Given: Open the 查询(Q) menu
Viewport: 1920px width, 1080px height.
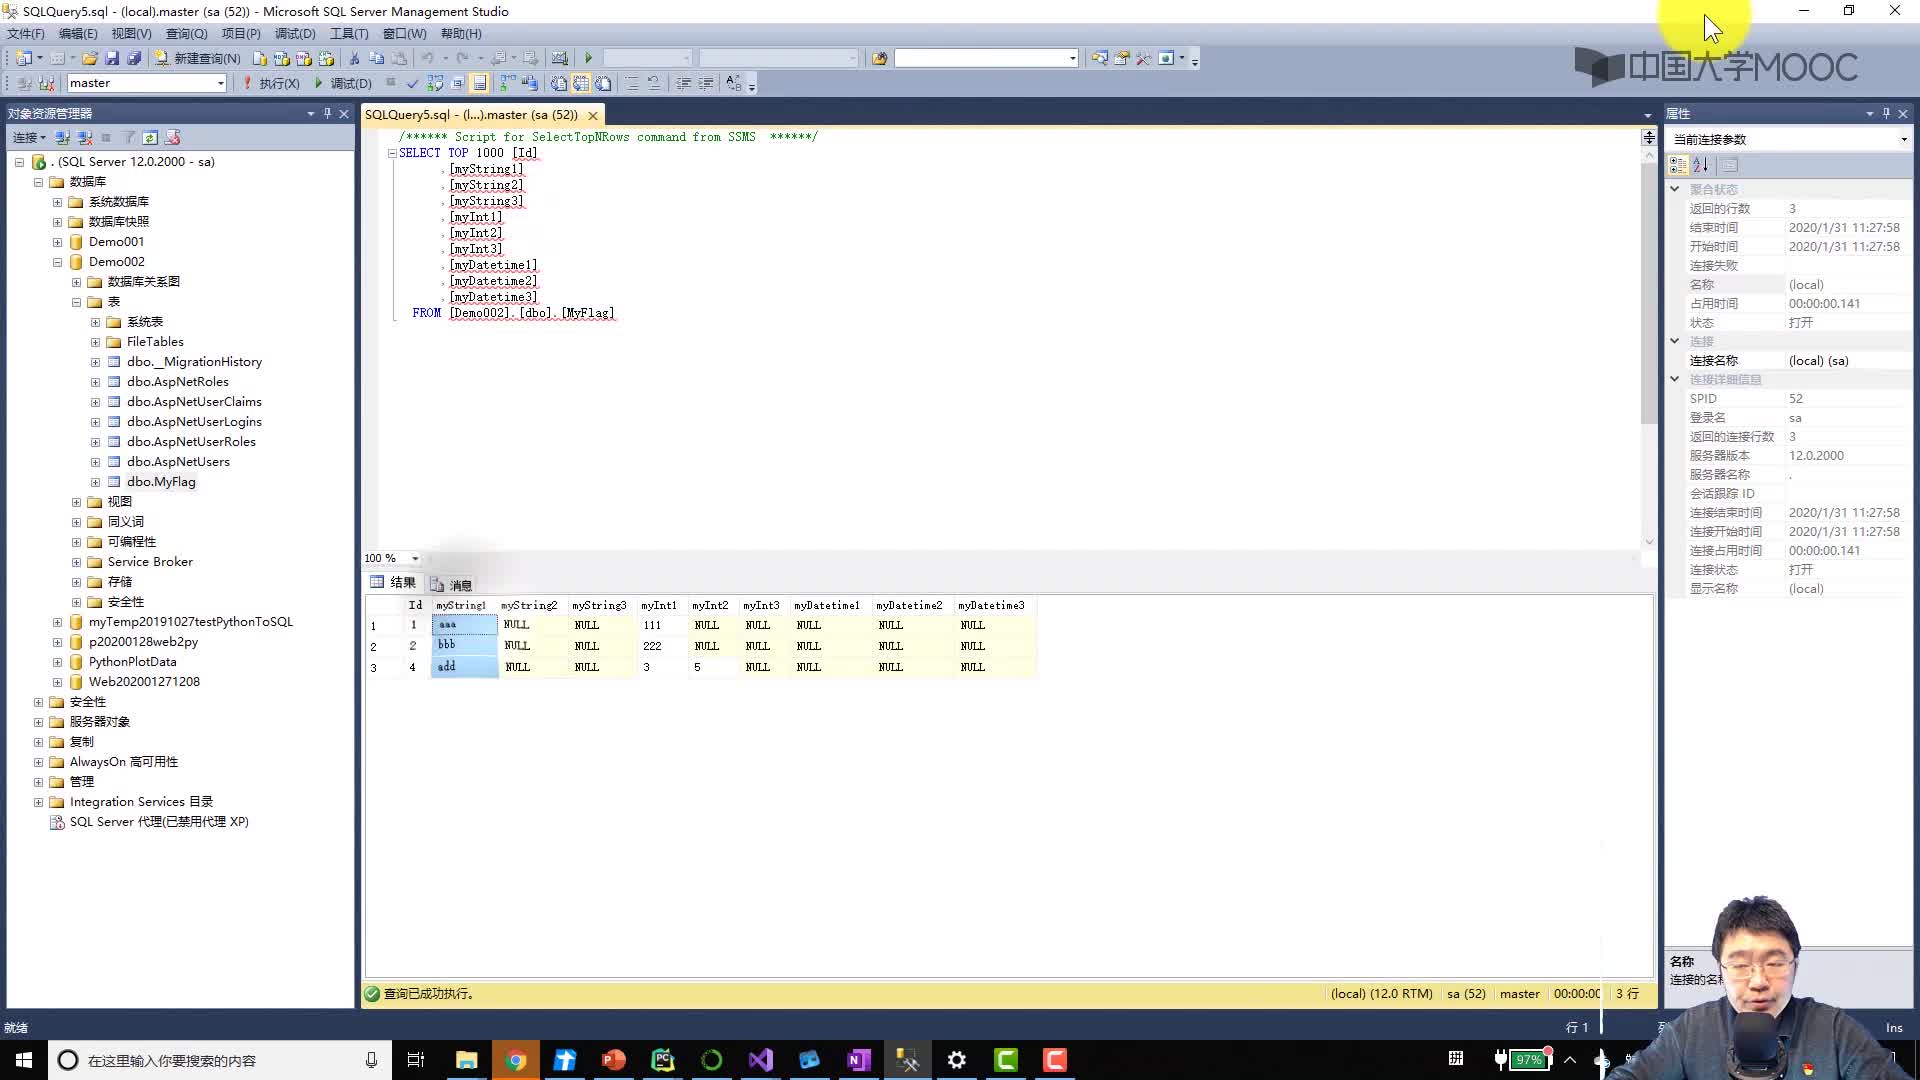Looking at the screenshot, I should (x=186, y=33).
